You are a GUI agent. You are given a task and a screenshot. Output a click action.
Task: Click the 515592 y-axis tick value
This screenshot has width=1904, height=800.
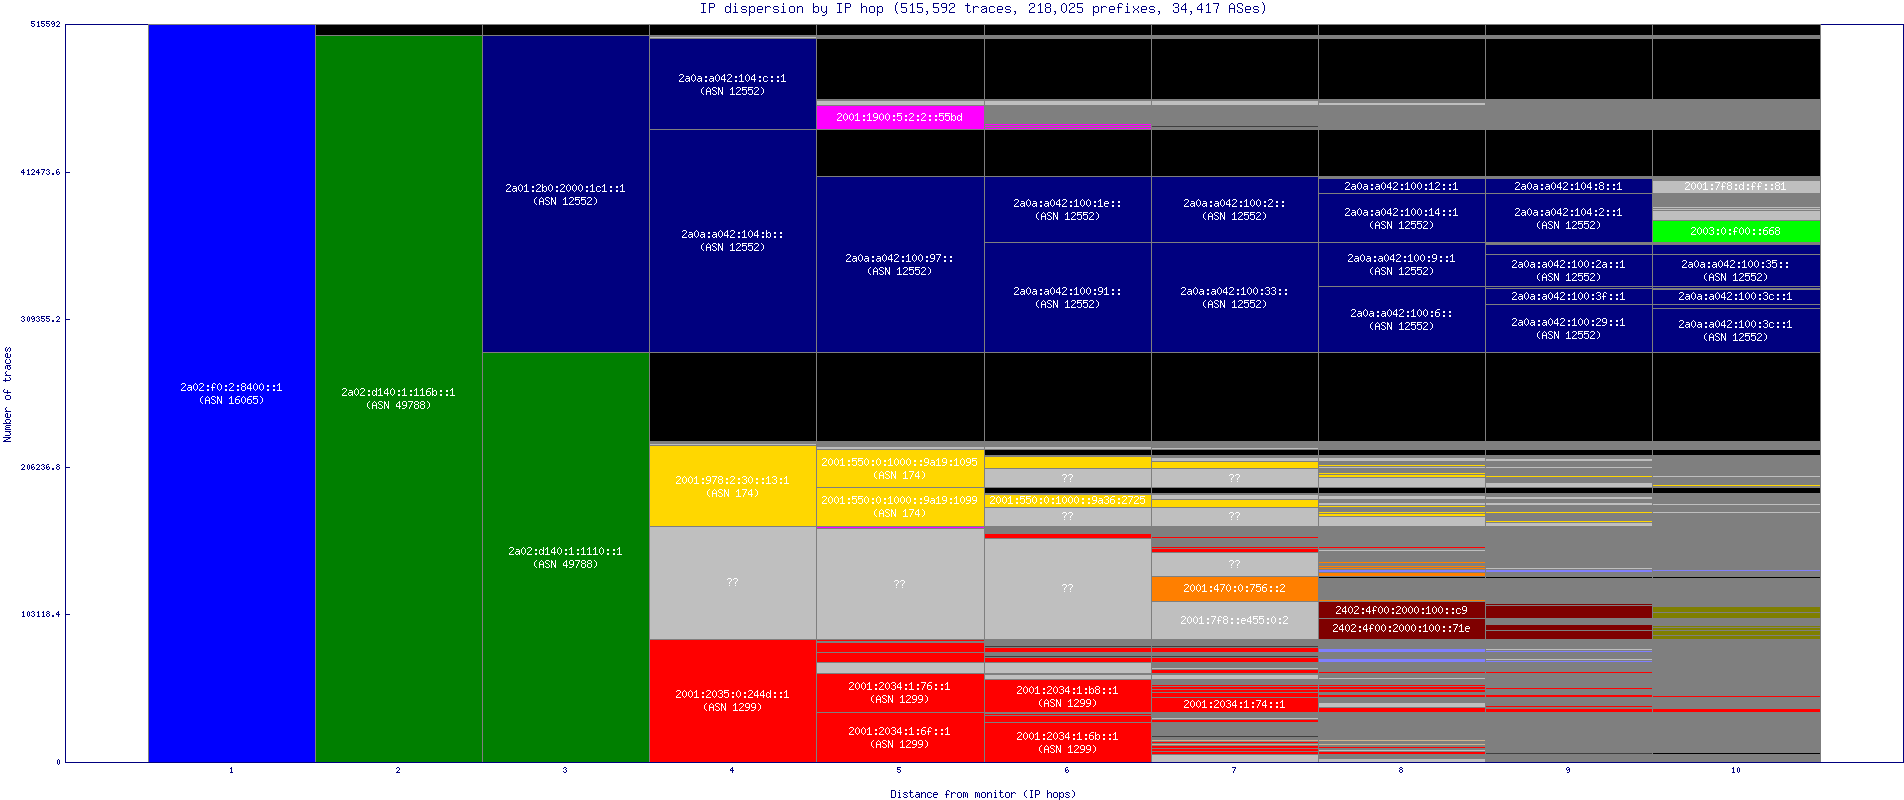(x=45, y=24)
